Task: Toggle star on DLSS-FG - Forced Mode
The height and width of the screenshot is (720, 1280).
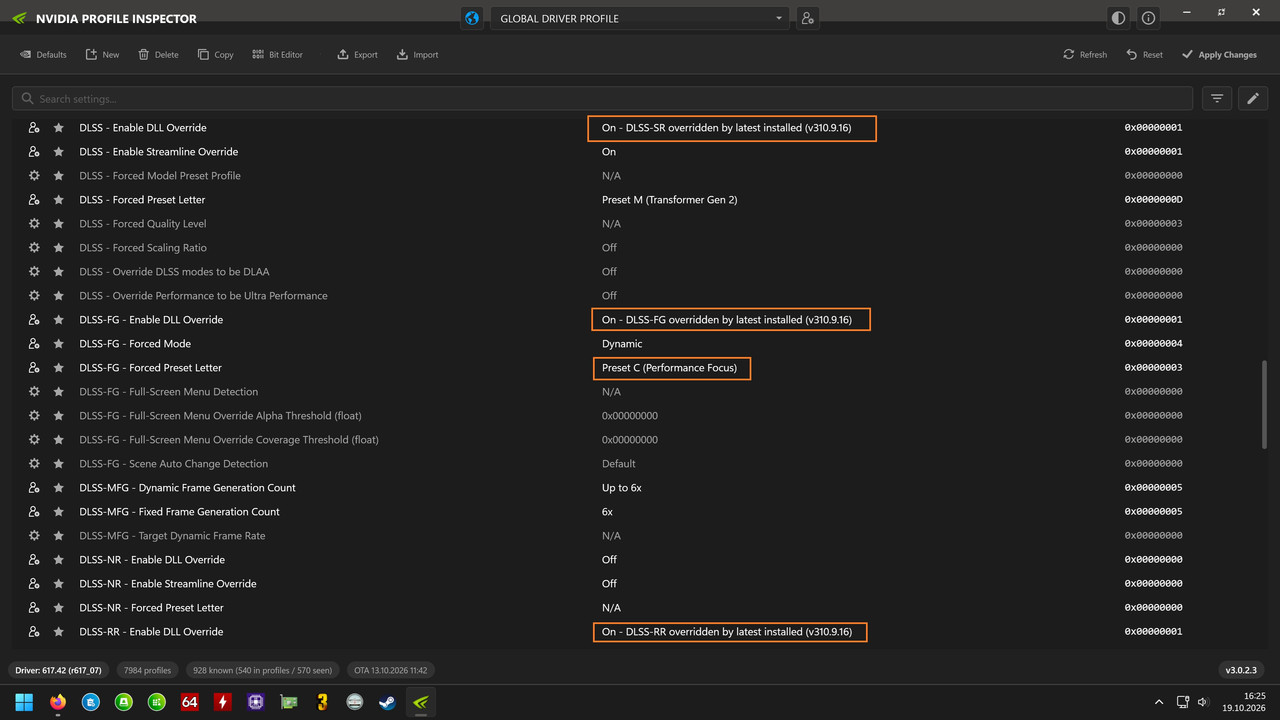Action: [58, 344]
